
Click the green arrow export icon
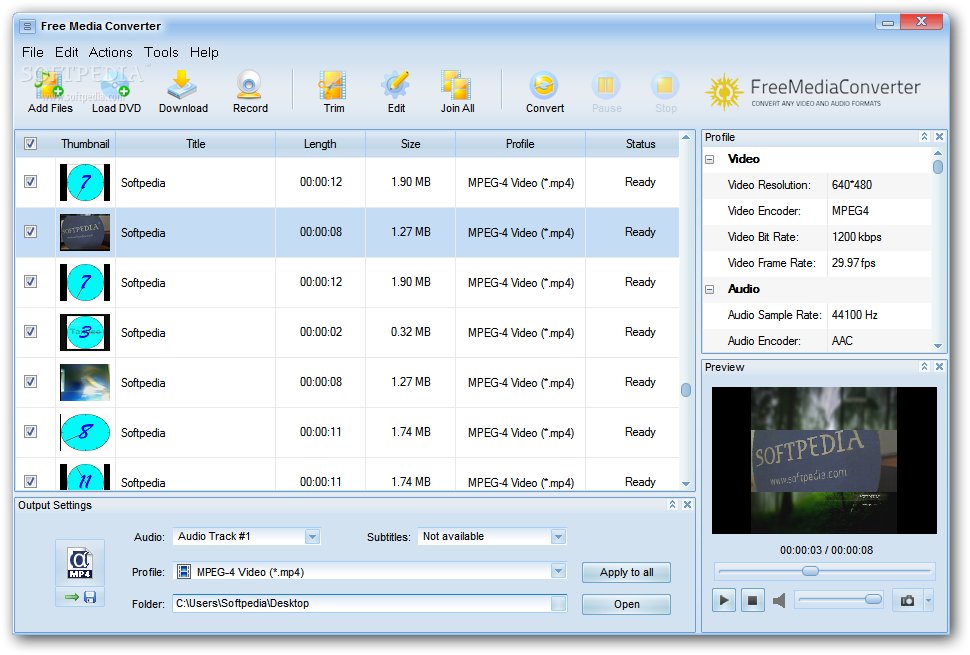click(72, 597)
